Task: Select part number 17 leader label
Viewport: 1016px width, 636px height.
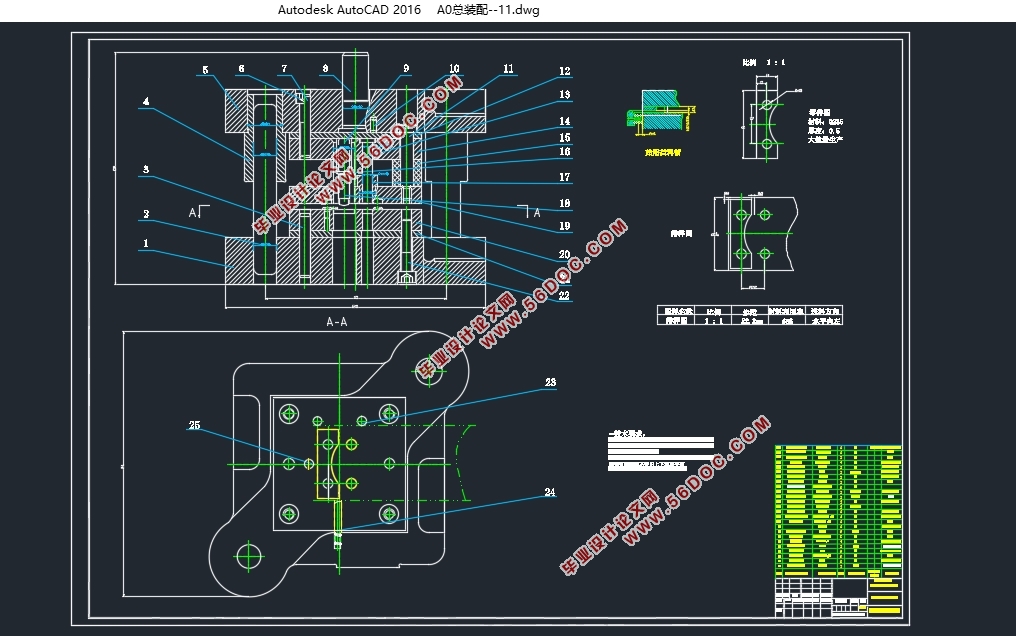Action: coord(565,178)
